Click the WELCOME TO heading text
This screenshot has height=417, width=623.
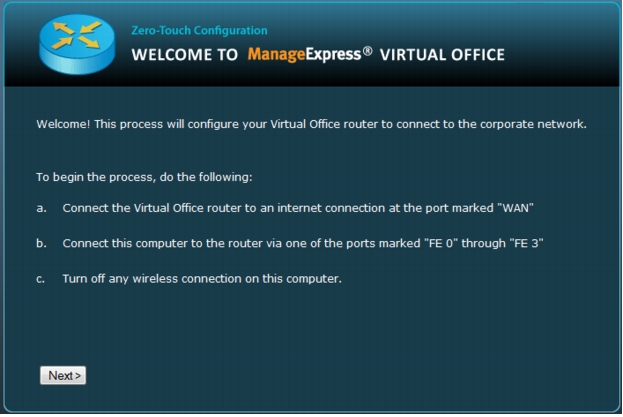coord(185,55)
